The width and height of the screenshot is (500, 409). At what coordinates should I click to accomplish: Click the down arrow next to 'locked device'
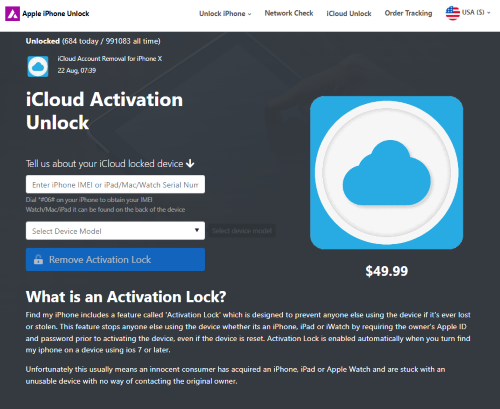pyautogui.click(x=190, y=163)
